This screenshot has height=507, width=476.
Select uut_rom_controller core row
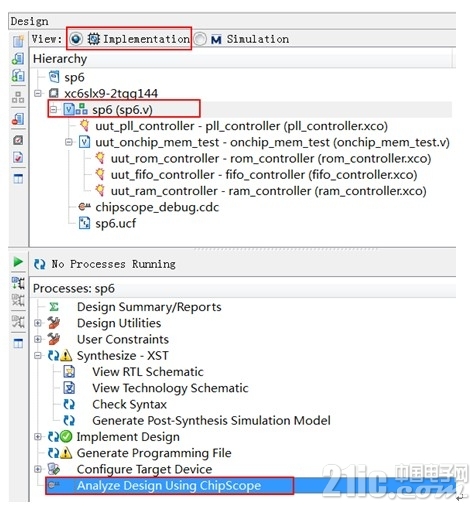click(271, 158)
